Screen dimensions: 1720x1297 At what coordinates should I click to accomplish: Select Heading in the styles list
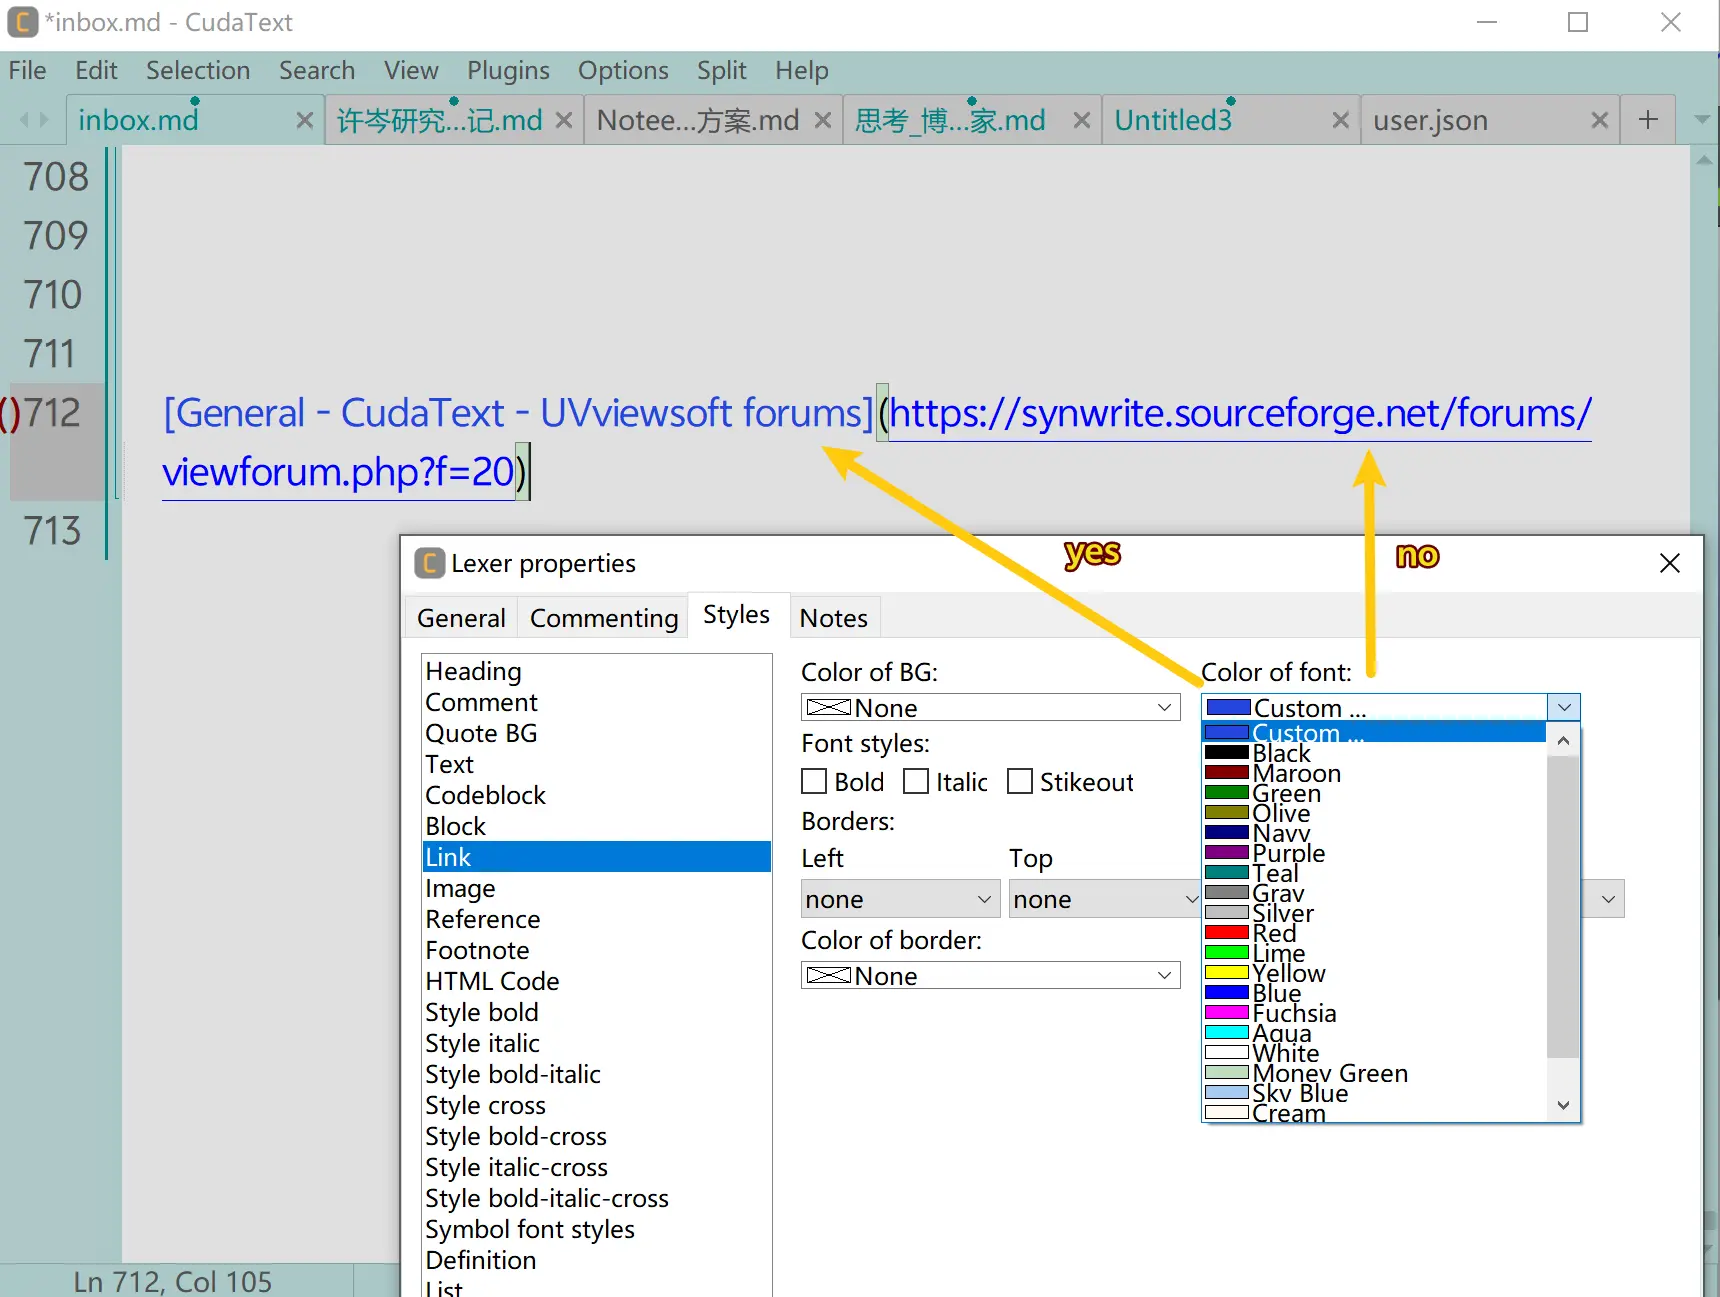tap(473, 671)
